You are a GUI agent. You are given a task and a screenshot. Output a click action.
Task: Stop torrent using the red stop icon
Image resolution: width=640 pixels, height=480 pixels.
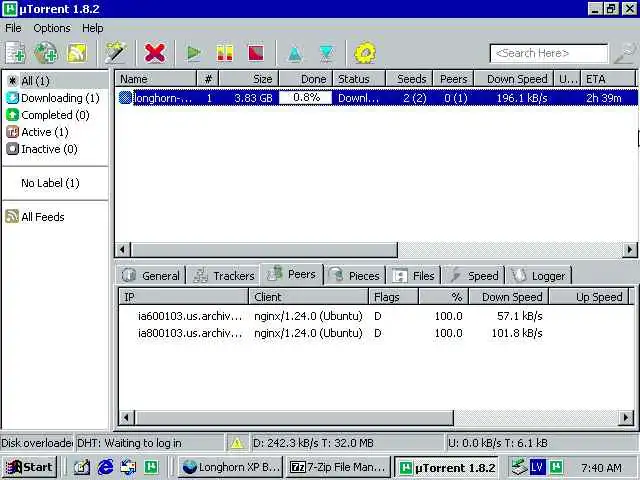[256, 53]
